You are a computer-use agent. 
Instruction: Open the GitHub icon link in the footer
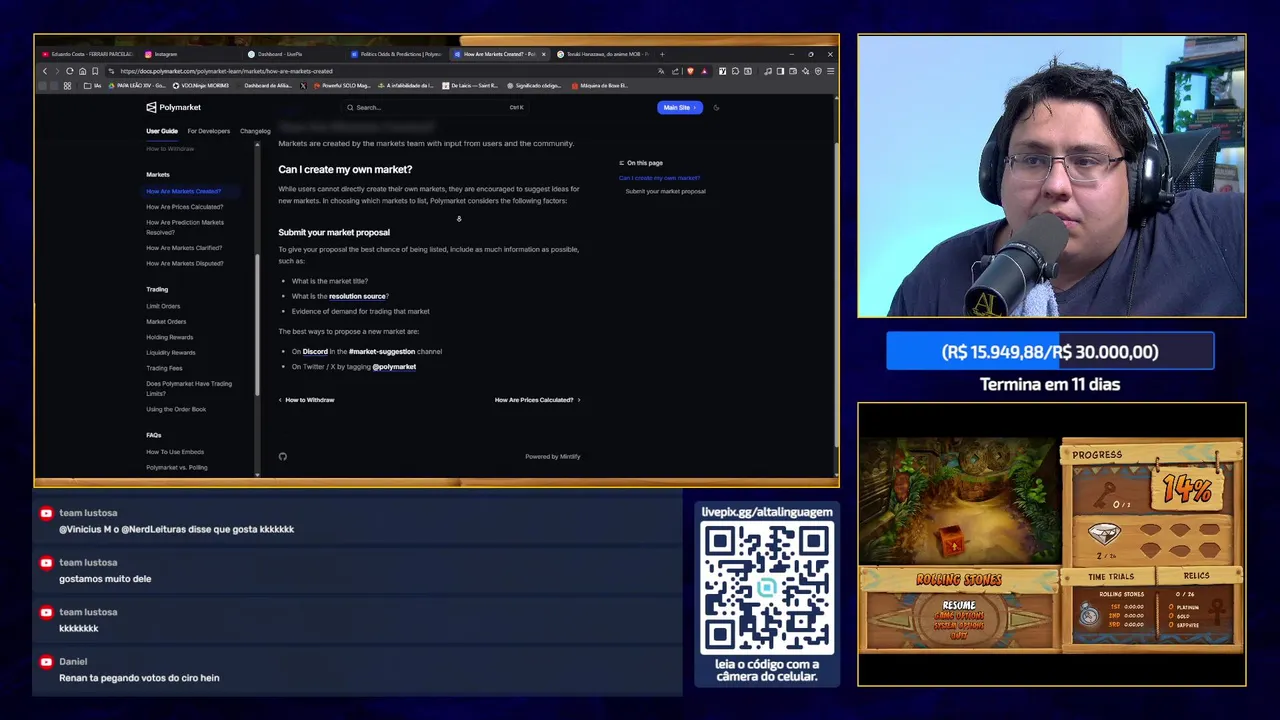tap(283, 456)
